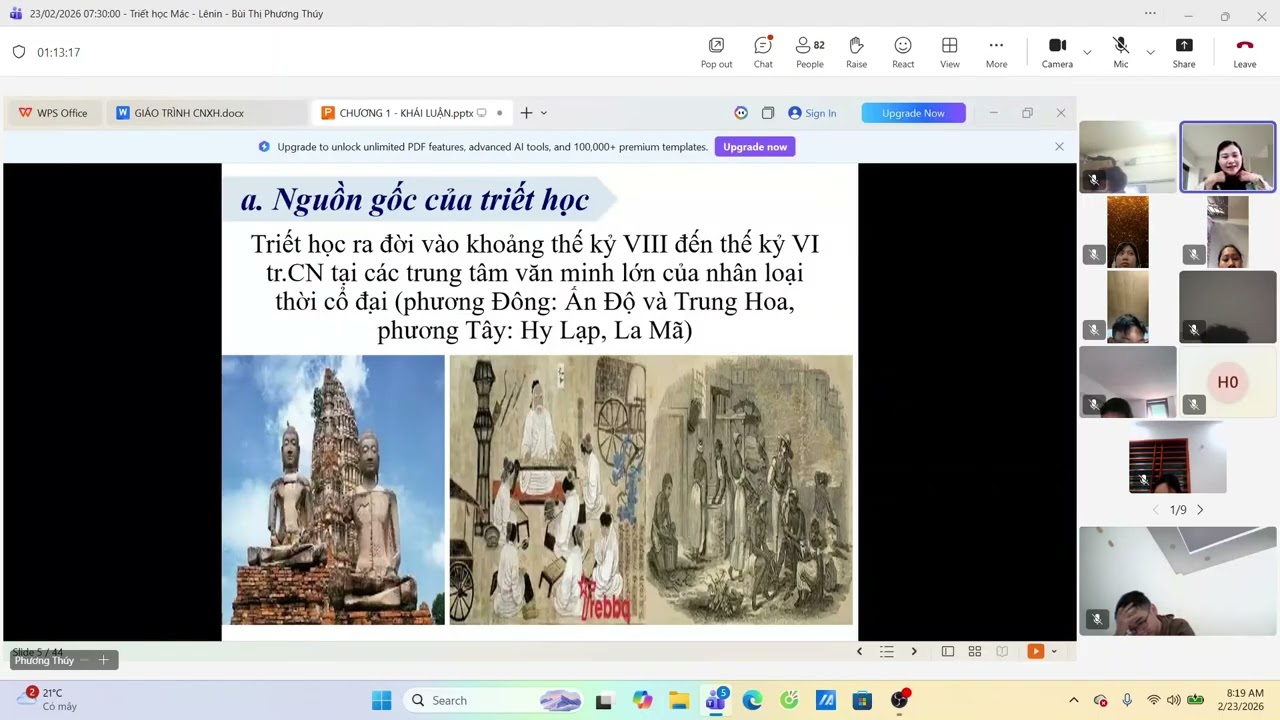1280x720 pixels.
Task: Open the More actions menu
Action: click(996, 53)
